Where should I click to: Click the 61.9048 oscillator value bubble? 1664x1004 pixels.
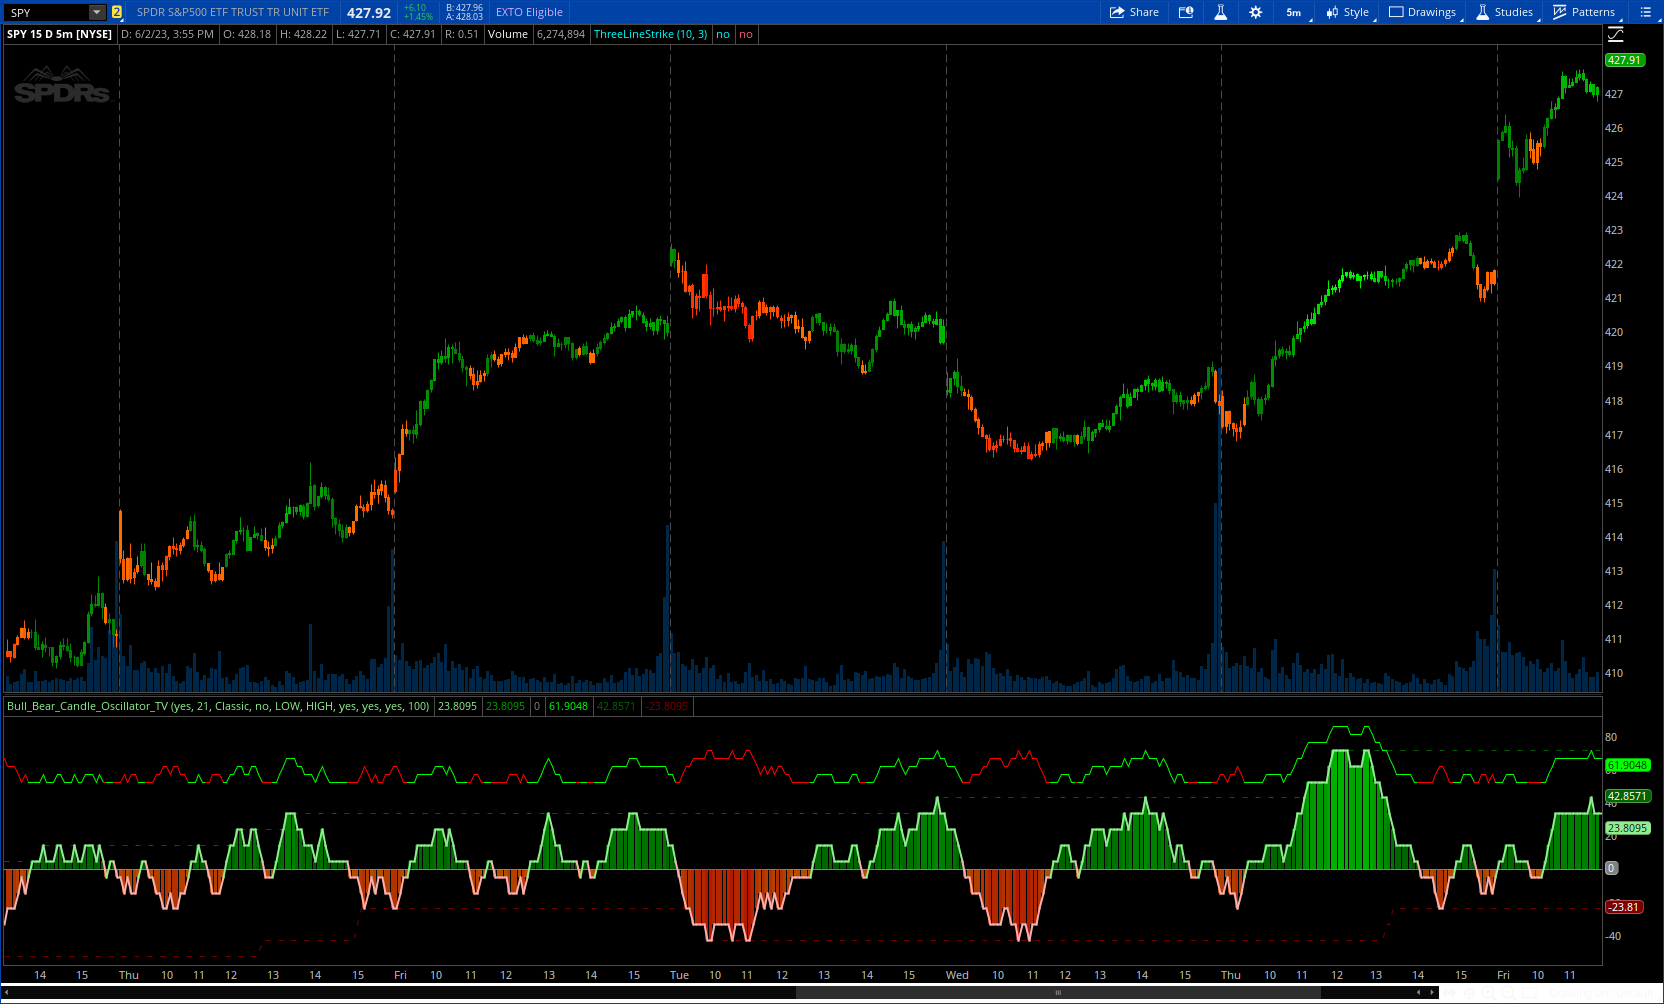click(x=1628, y=765)
